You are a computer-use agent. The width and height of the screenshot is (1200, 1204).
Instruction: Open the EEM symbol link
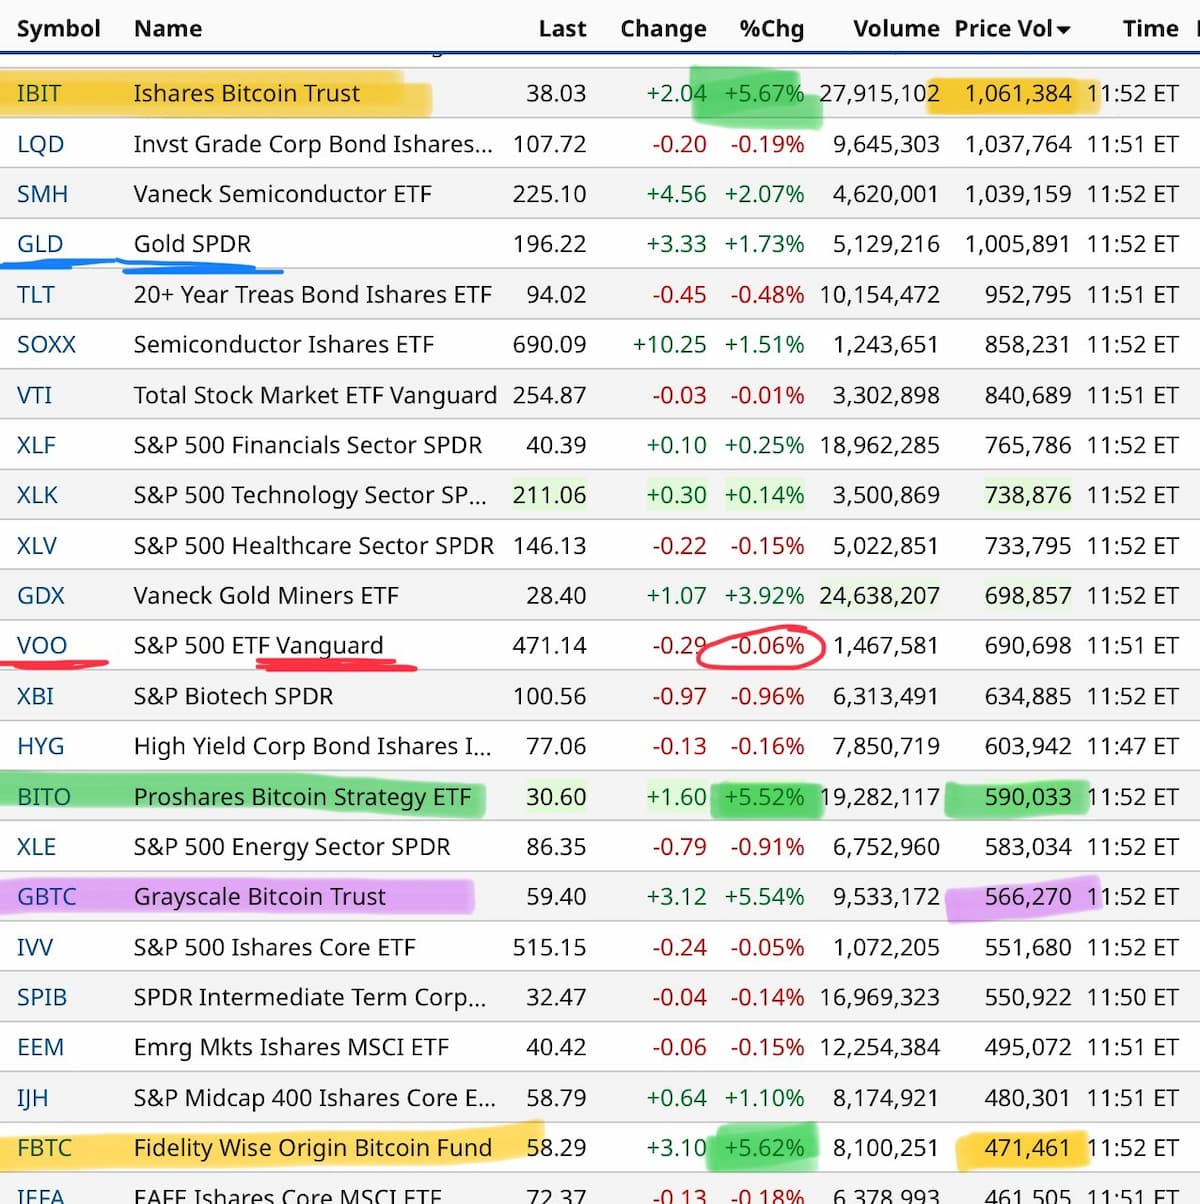(40, 1047)
